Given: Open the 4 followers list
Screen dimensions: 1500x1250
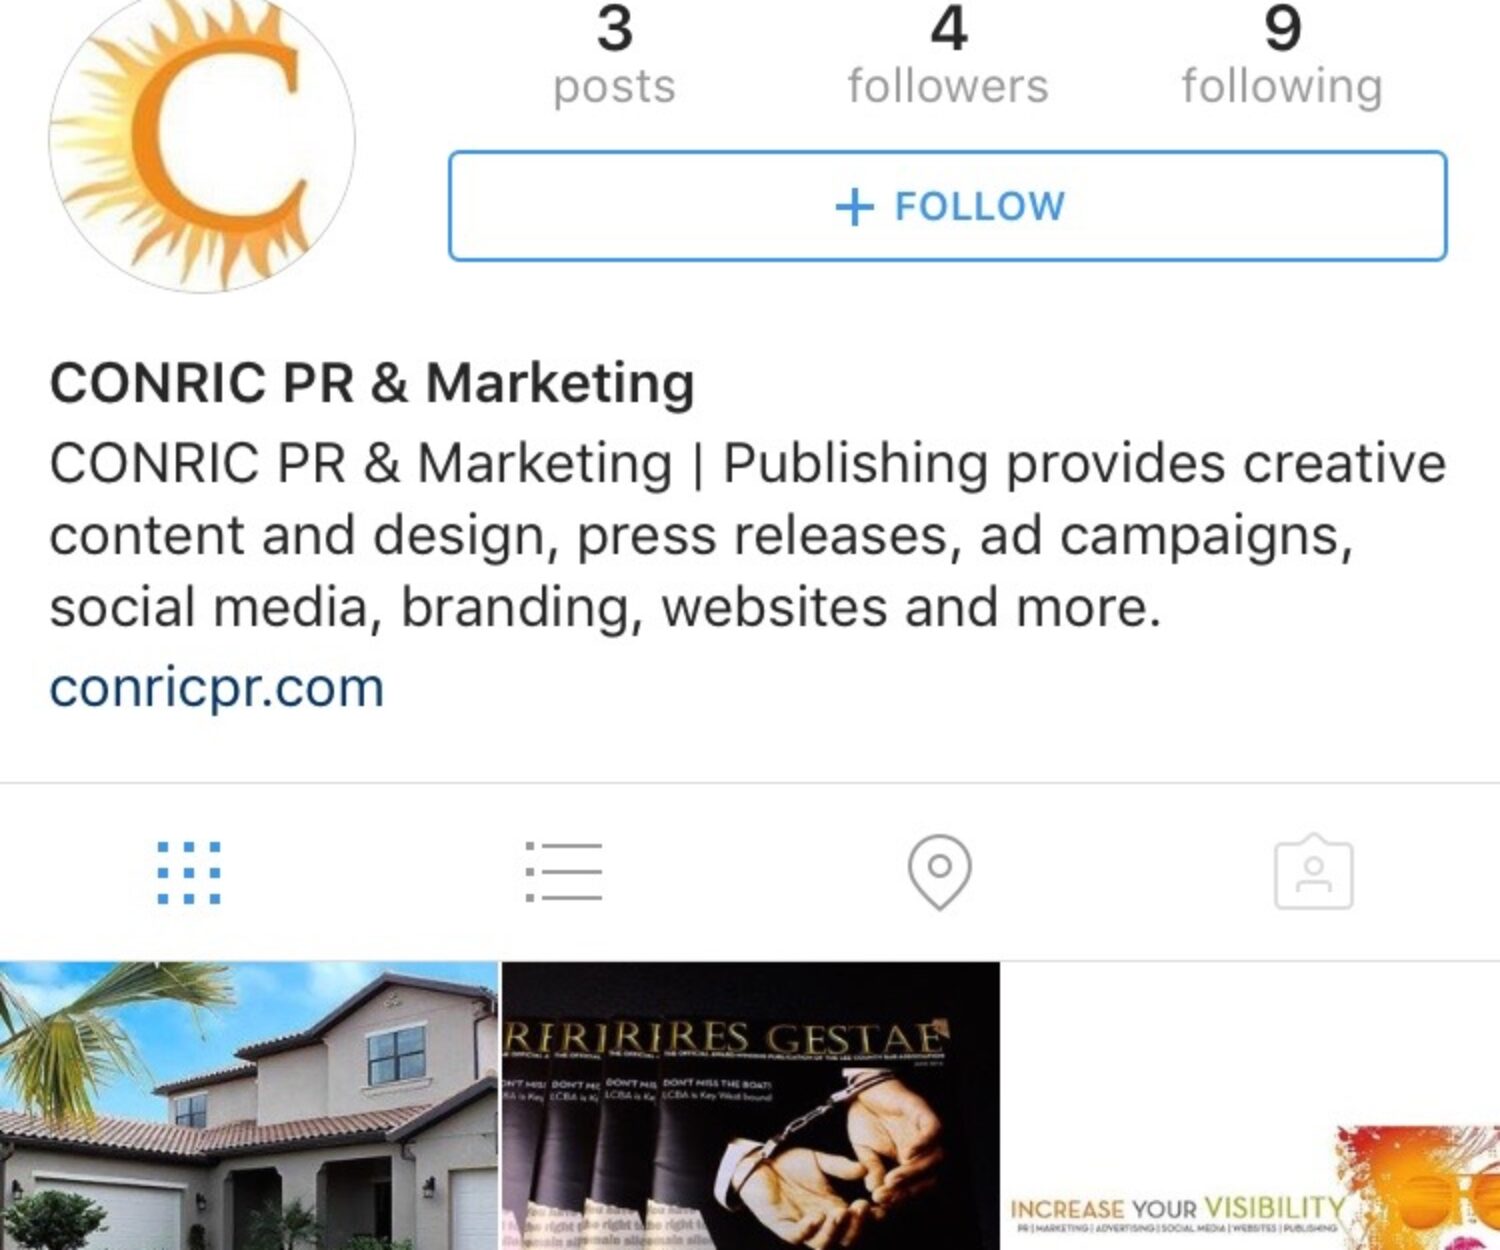Looking at the screenshot, I should (948, 55).
